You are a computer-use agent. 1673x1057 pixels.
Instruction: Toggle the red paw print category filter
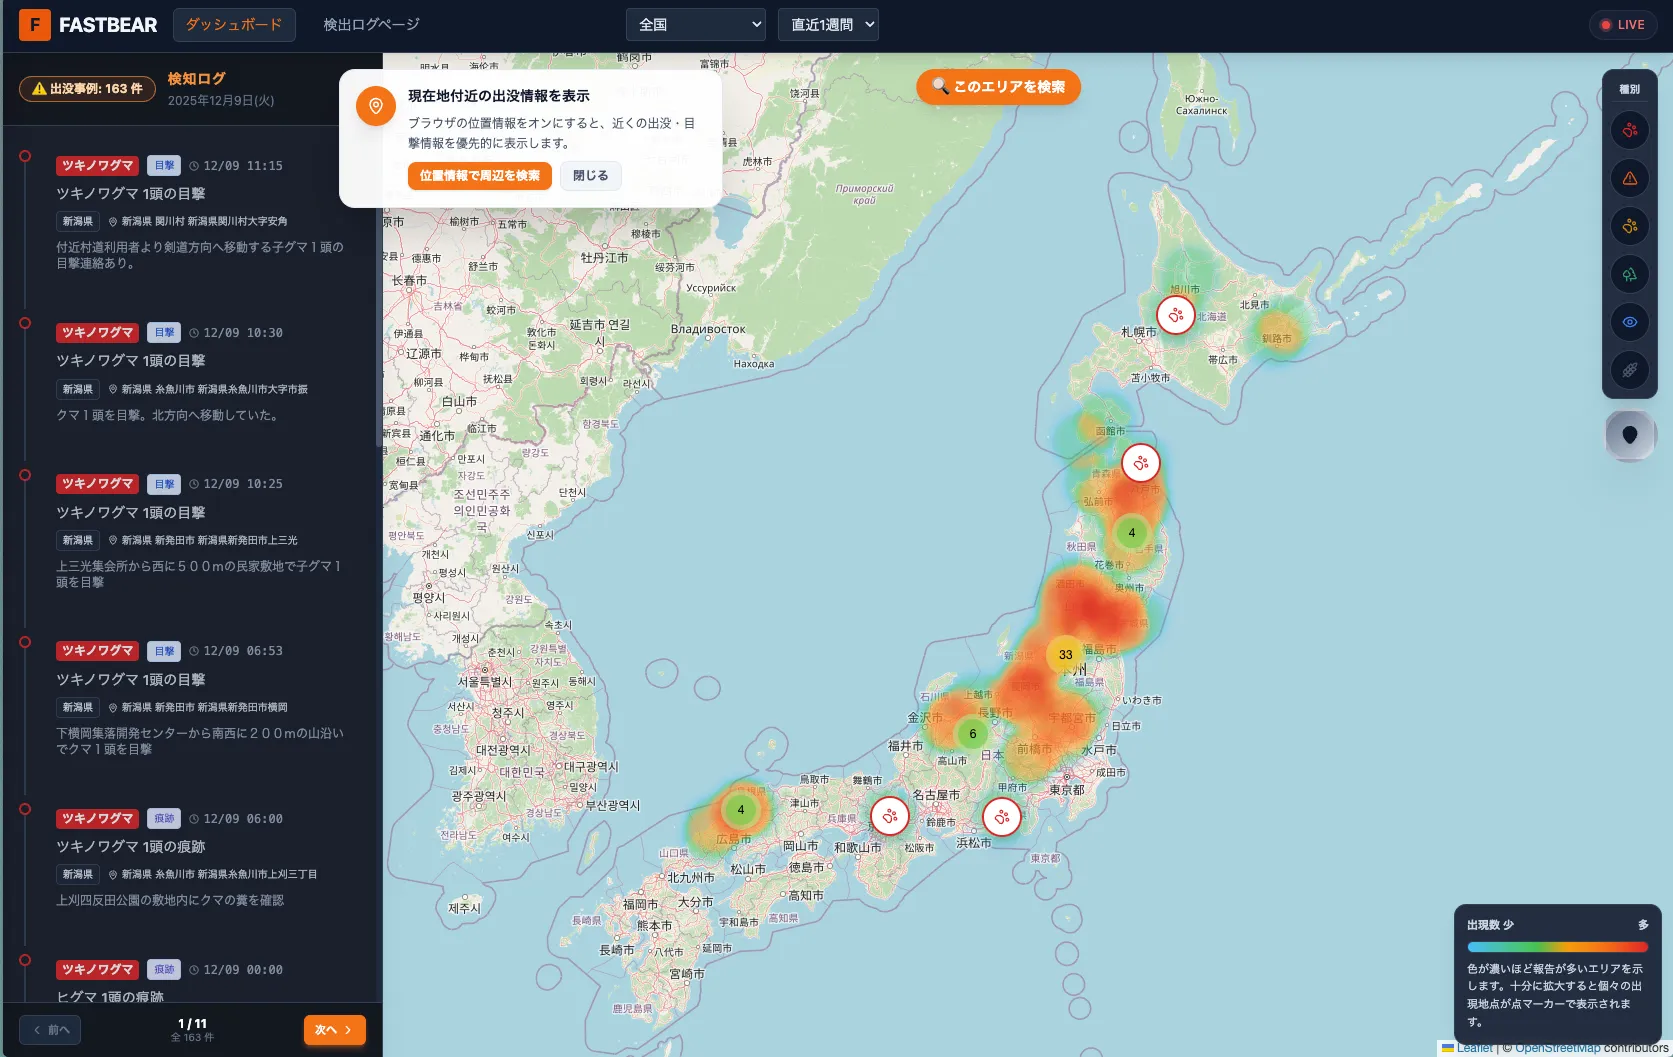pyautogui.click(x=1630, y=130)
